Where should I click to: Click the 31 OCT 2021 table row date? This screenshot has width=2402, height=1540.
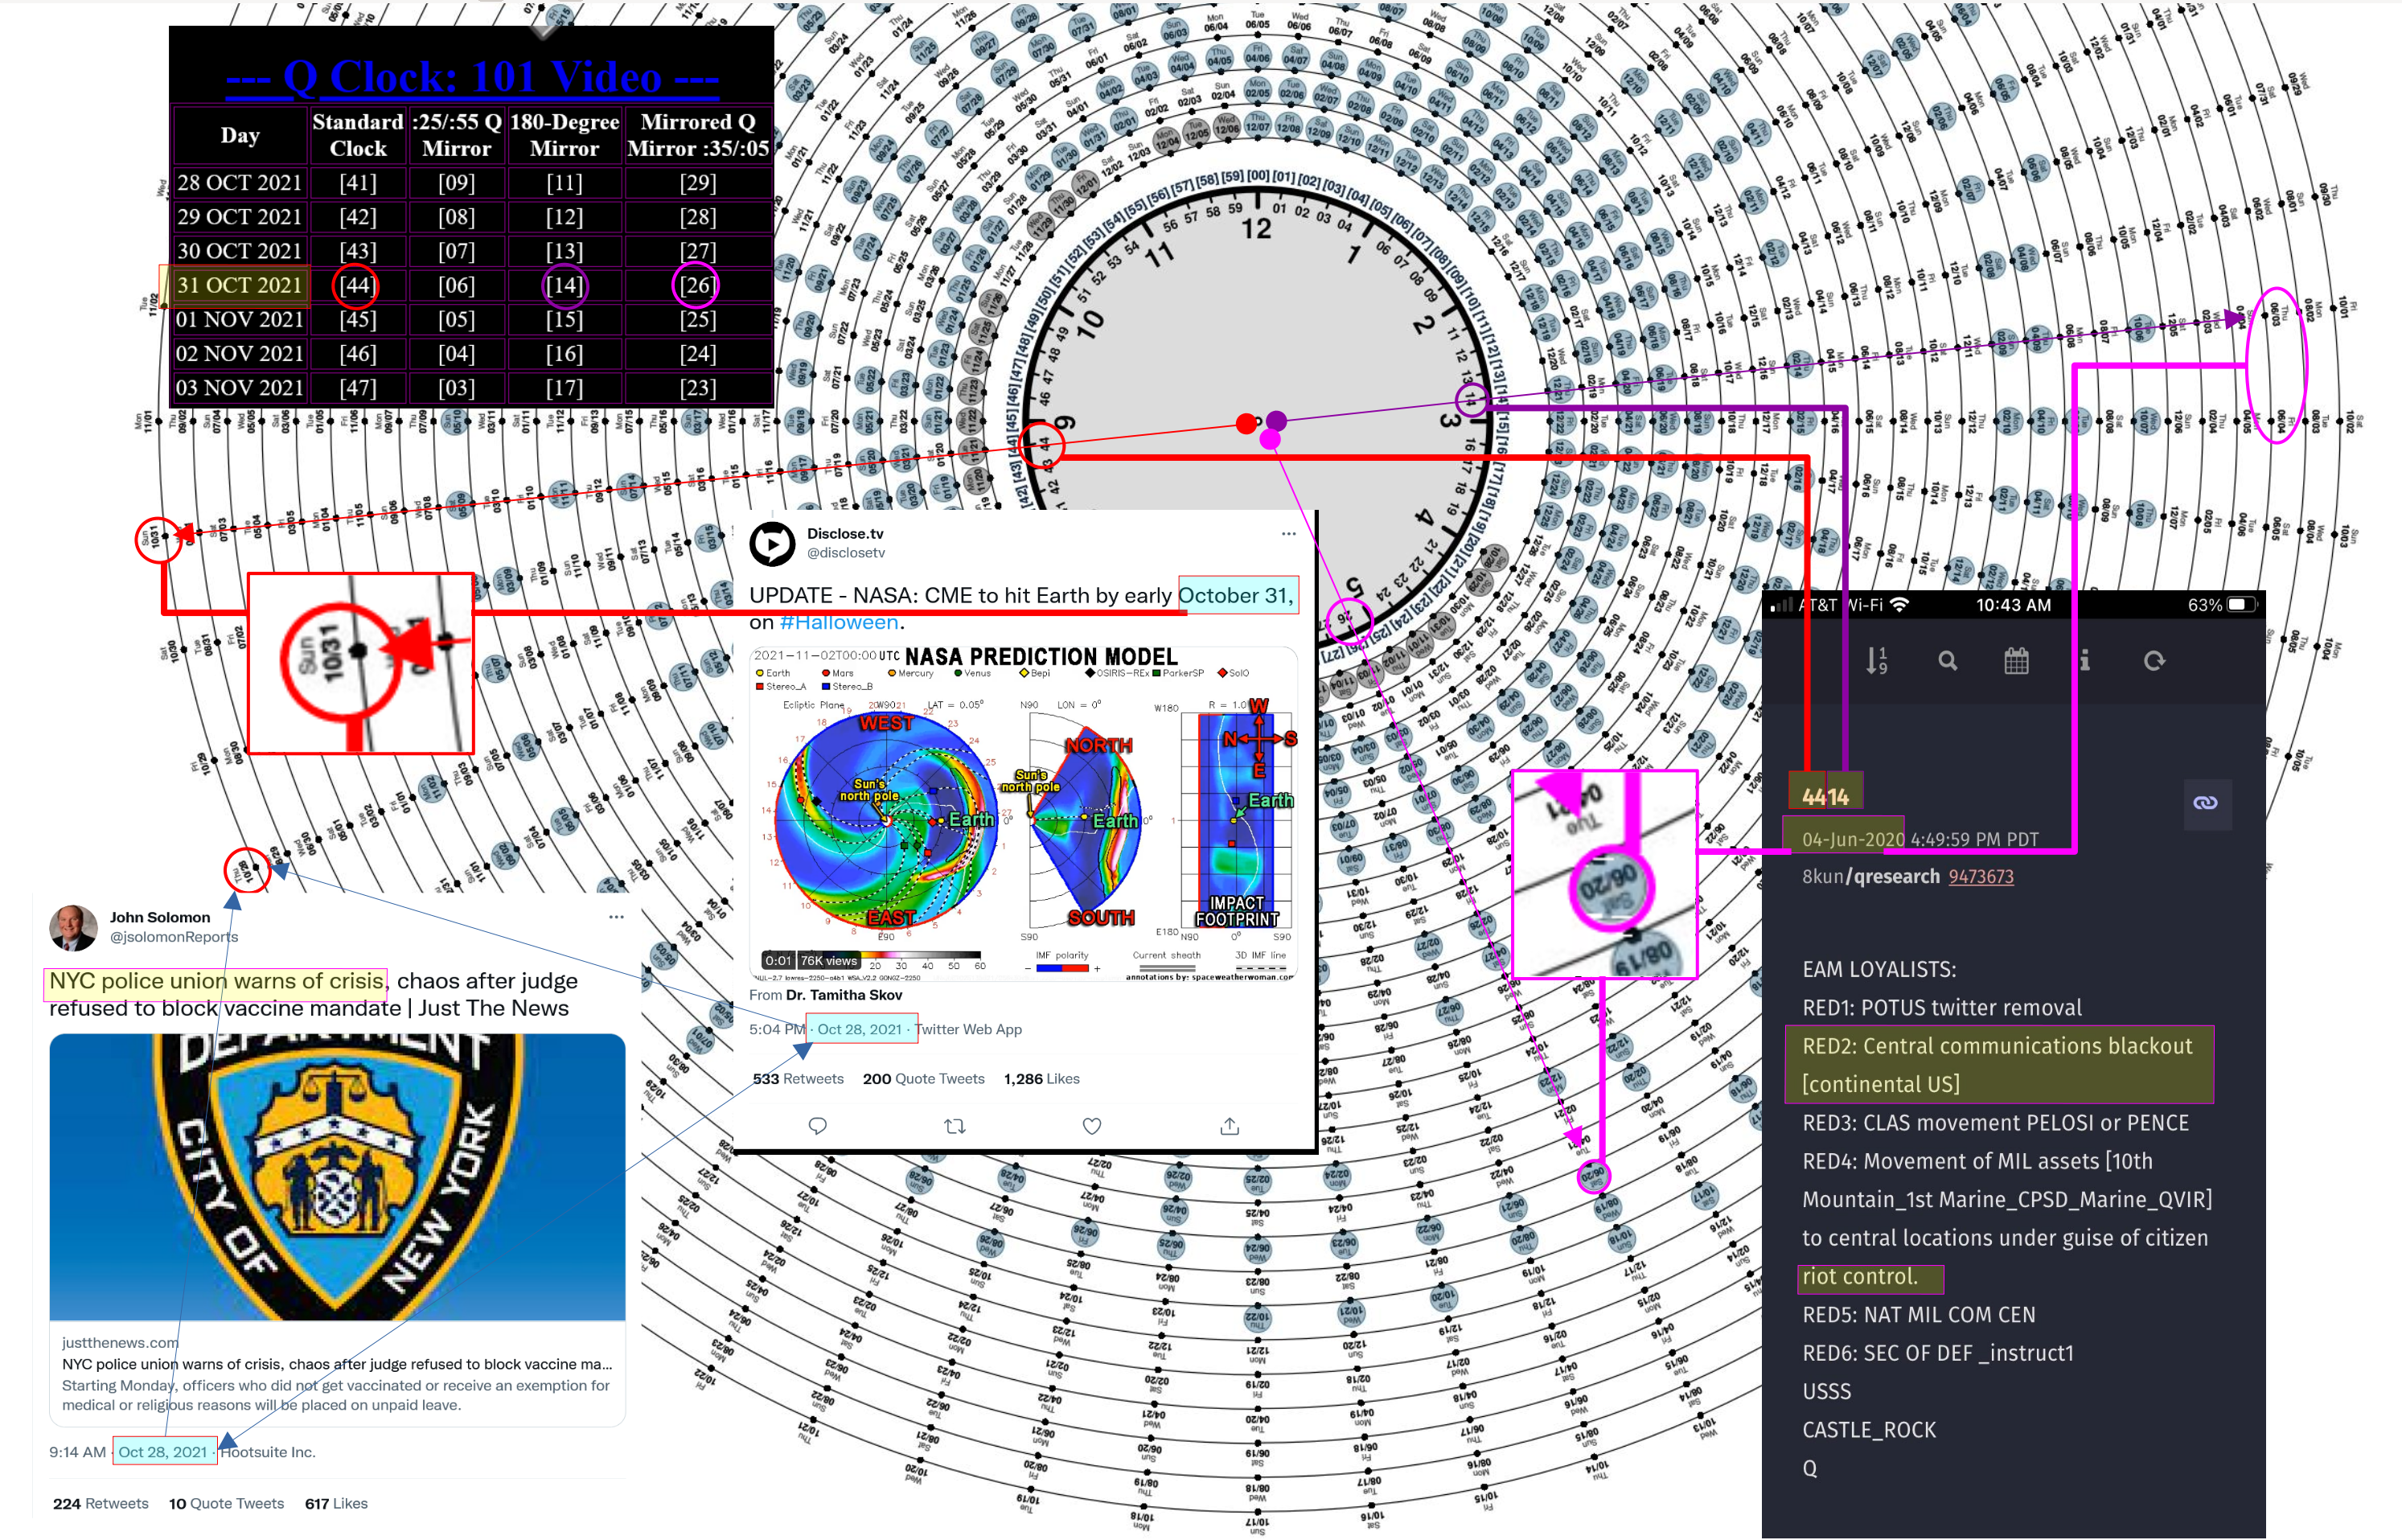(239, 285)
